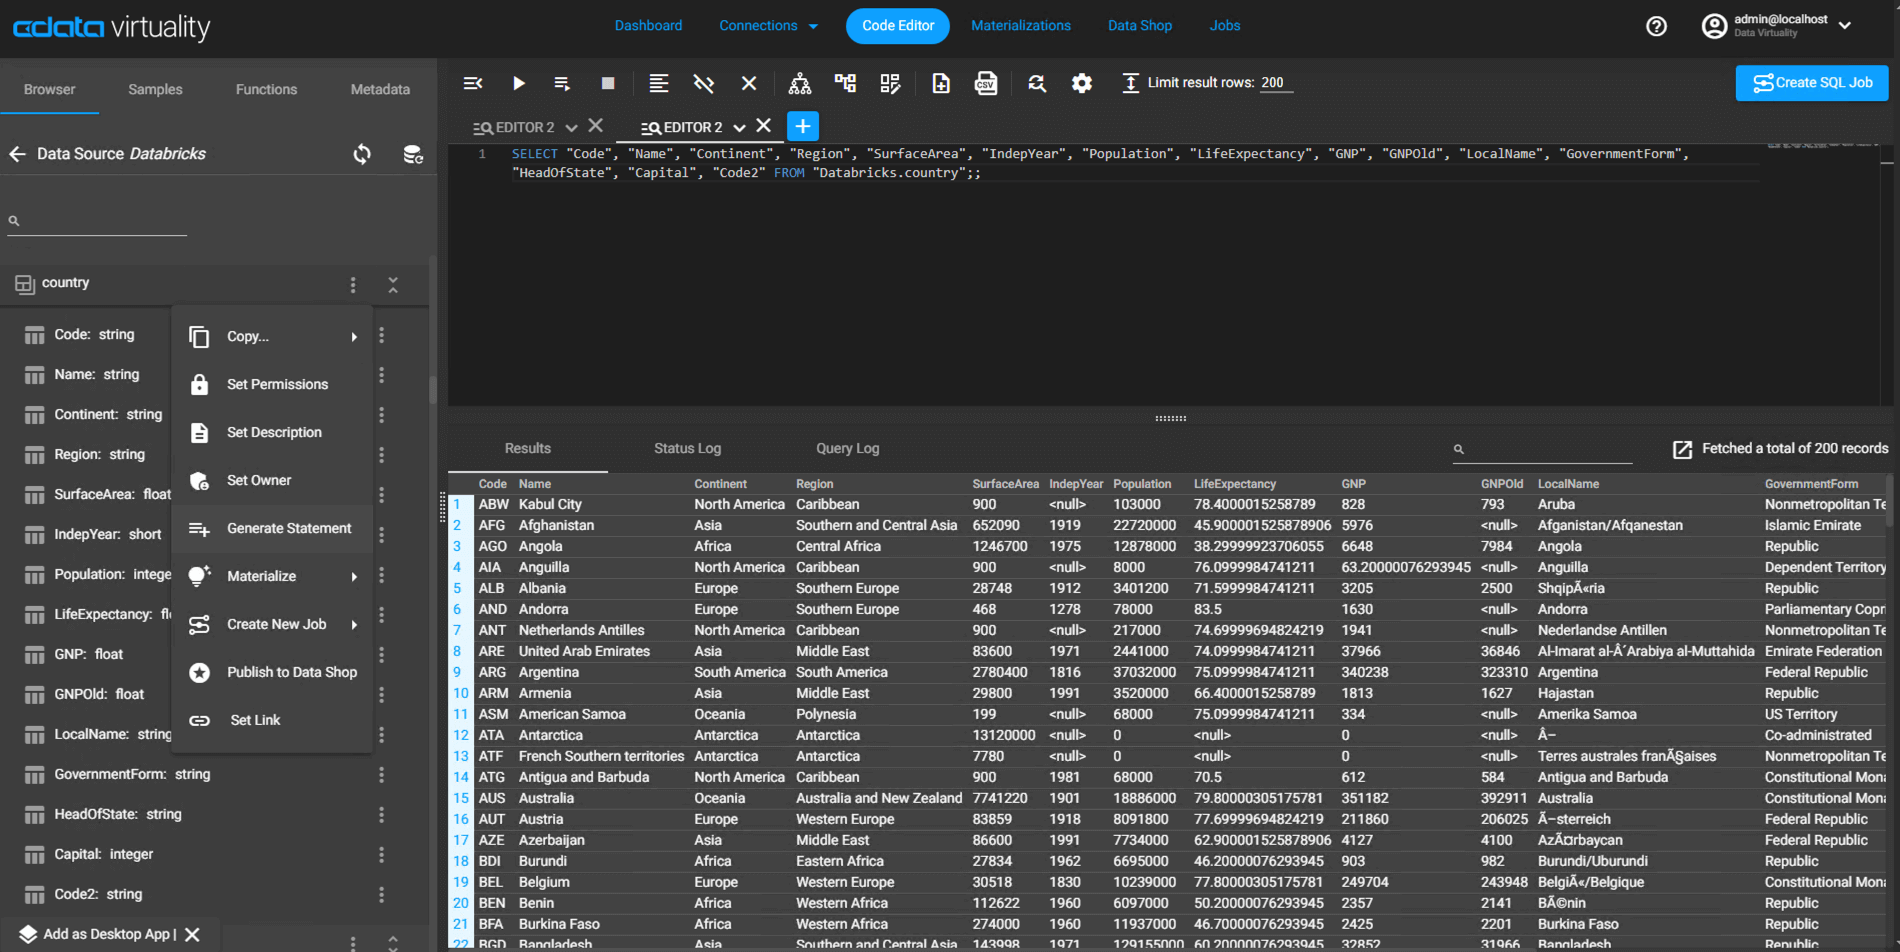Click the help question mark icon

click(x=1656, y=26)
